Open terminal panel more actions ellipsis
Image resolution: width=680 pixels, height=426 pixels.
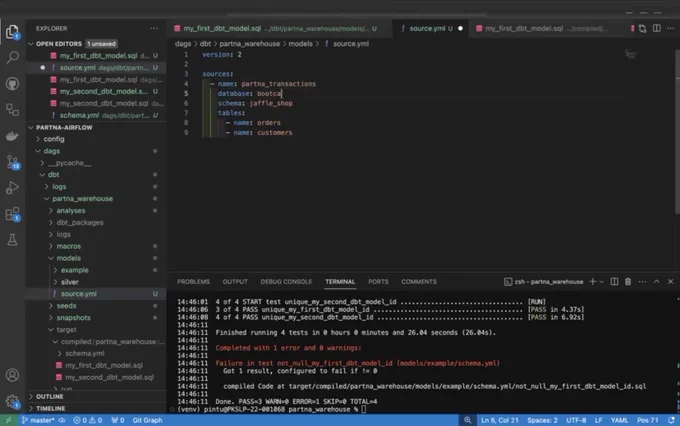pyautogui.click(x=642, y=282)
